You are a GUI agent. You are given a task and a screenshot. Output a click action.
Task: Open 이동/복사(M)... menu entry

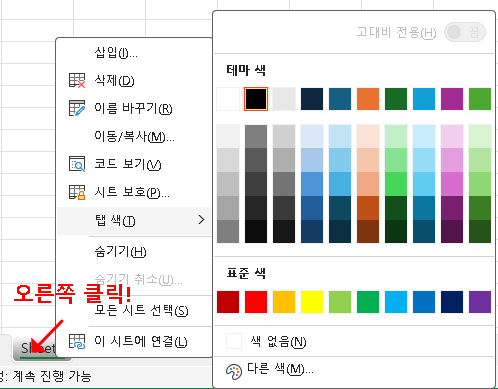pos(134,136)
